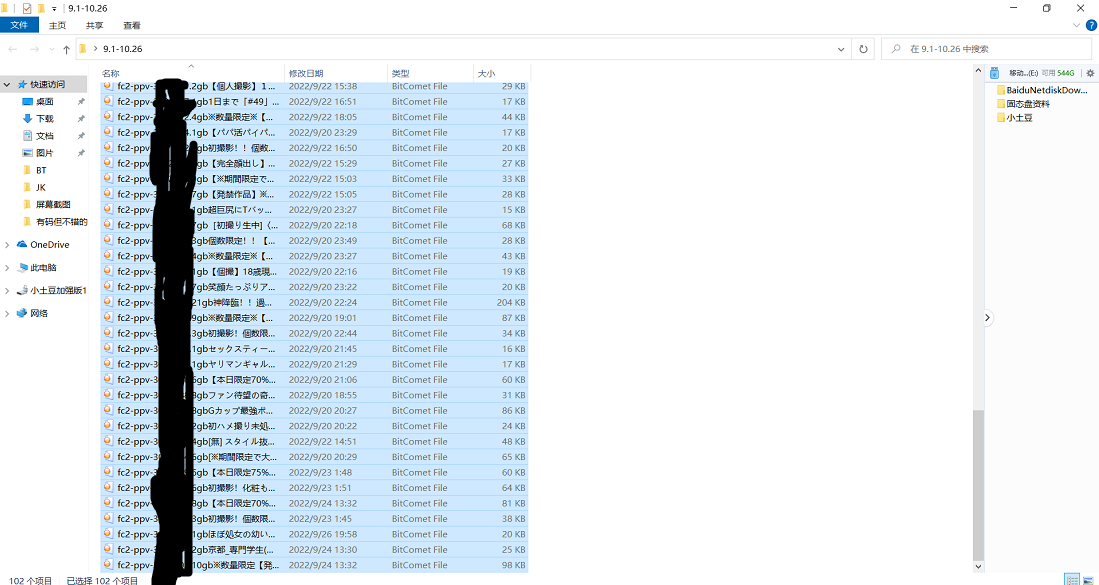1099x585 pixels.
Task: Open the 文件 menu tab
Action: point(20,25)
